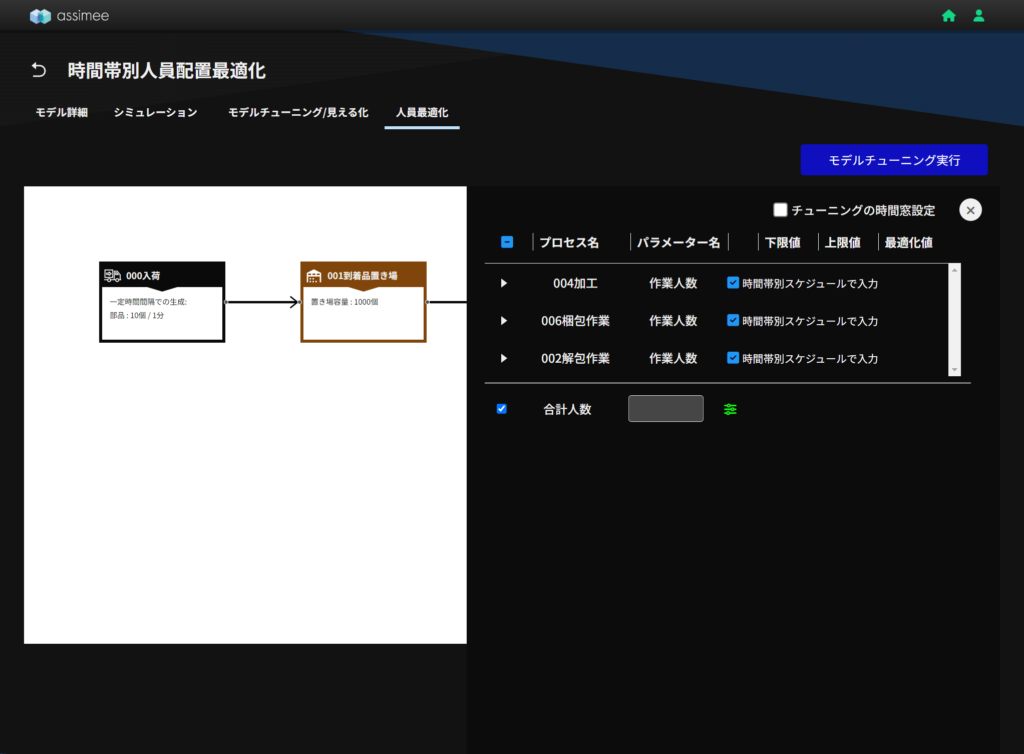Screen dimensions: 1024x754
Task: Expand the 002解包作業 row
Action: (504, 358)
